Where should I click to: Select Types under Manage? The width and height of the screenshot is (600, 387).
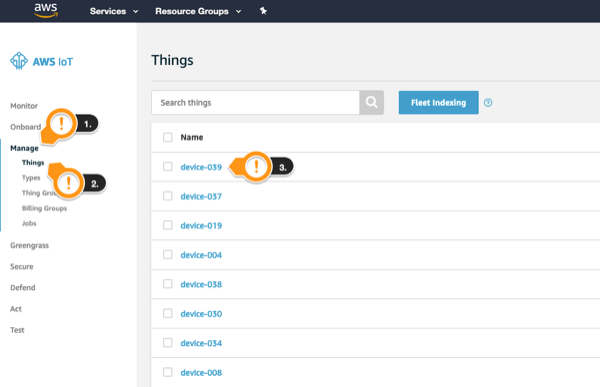31,178
